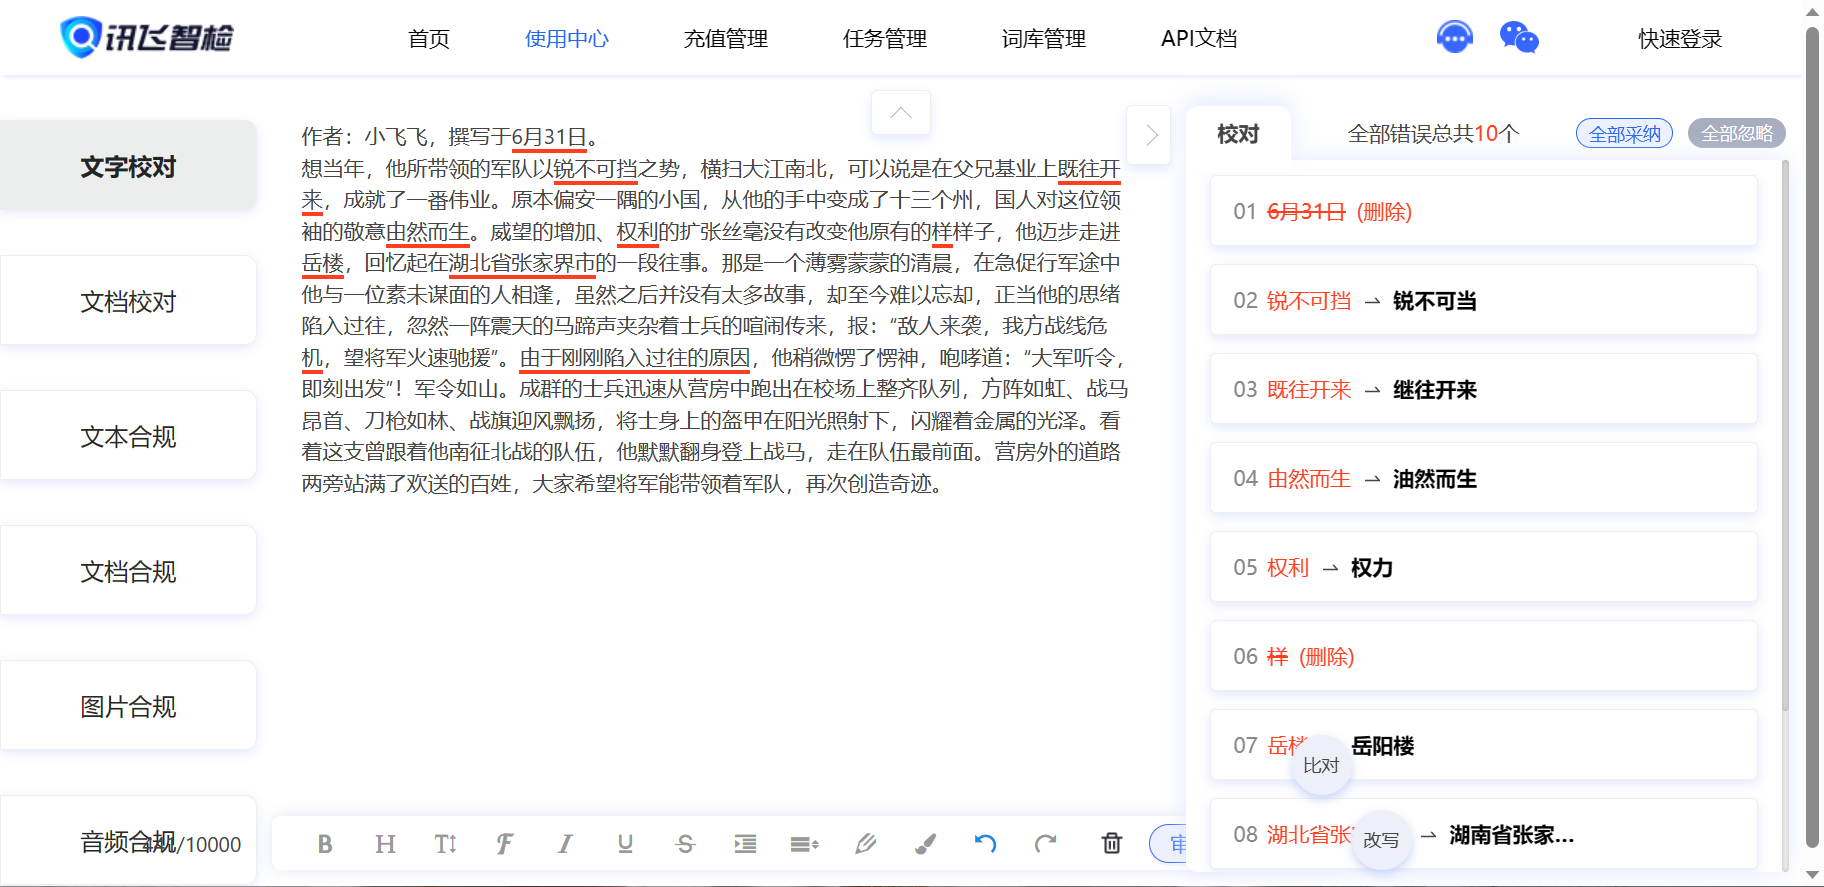This screenshot has height=887, width=1824.
Task: Select error 01 6月31日 deletion card
Action: click(x=1484, y=211)
